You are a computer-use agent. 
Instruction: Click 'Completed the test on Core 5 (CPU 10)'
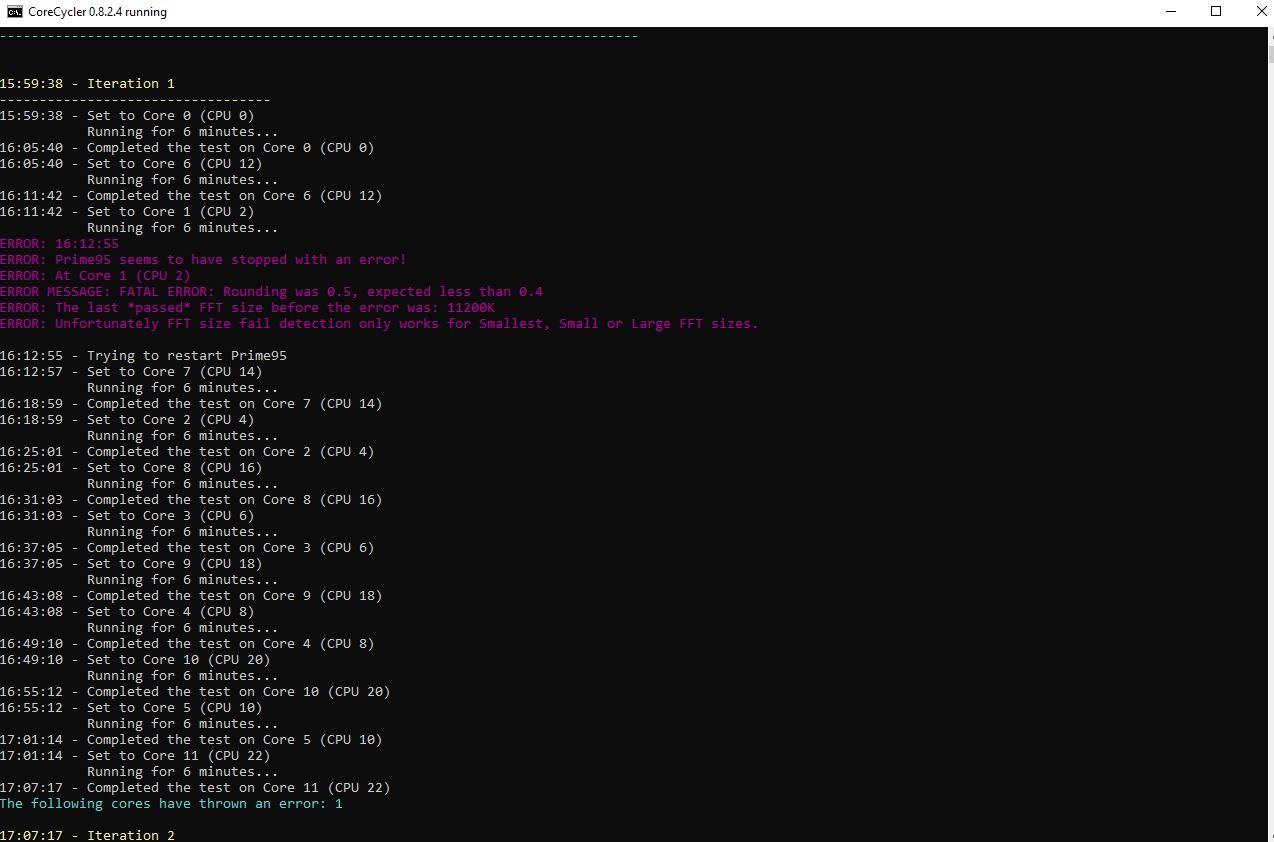click(x=234, y=740)
